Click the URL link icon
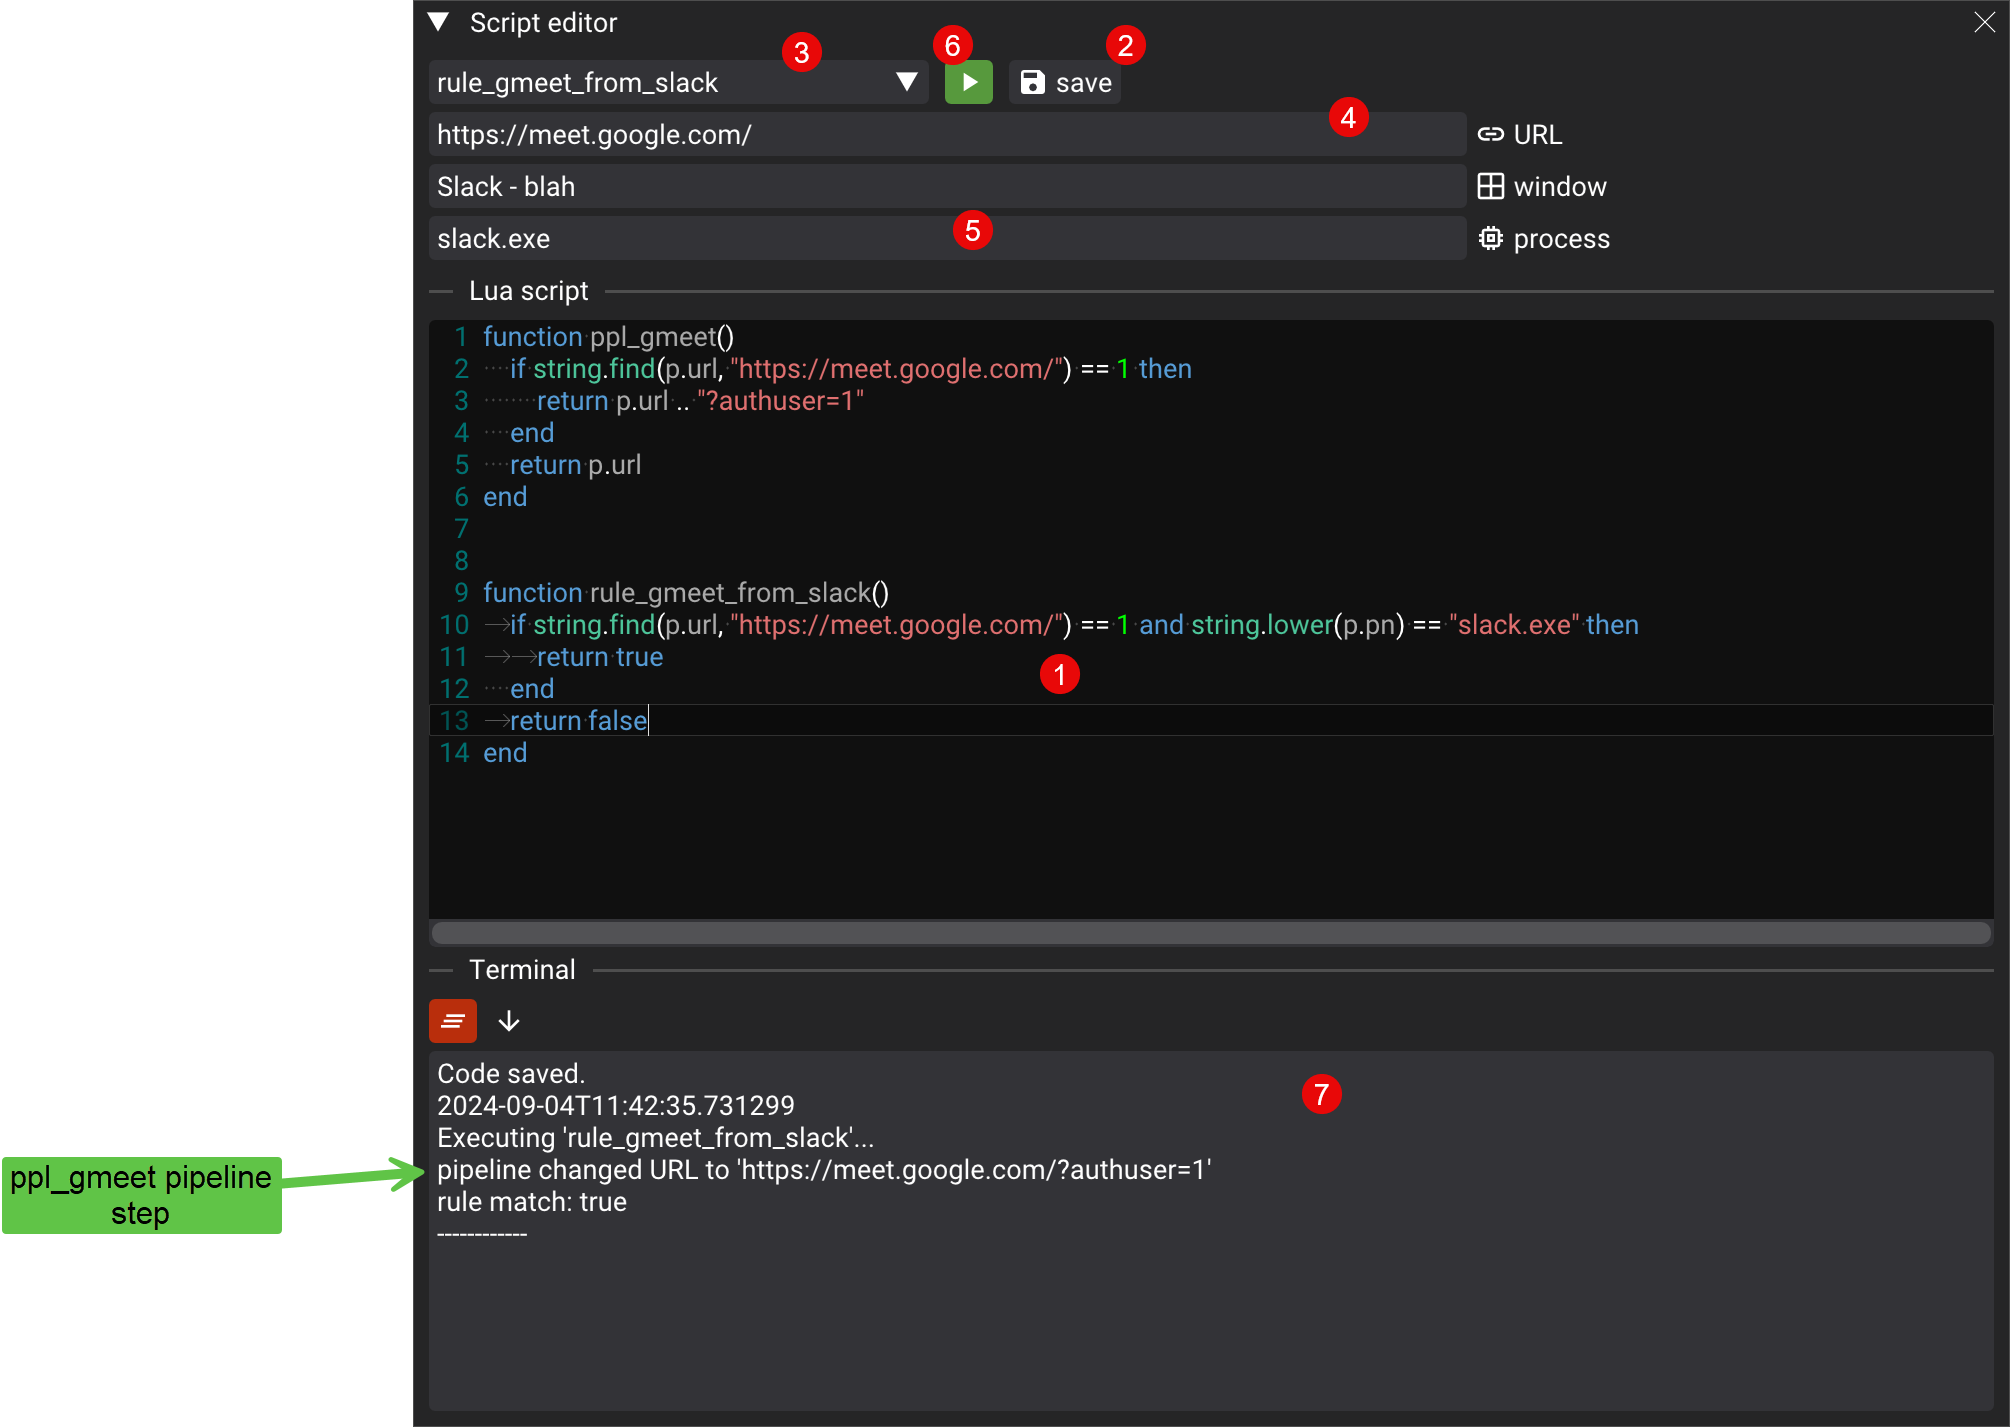 click(1490, 134)
